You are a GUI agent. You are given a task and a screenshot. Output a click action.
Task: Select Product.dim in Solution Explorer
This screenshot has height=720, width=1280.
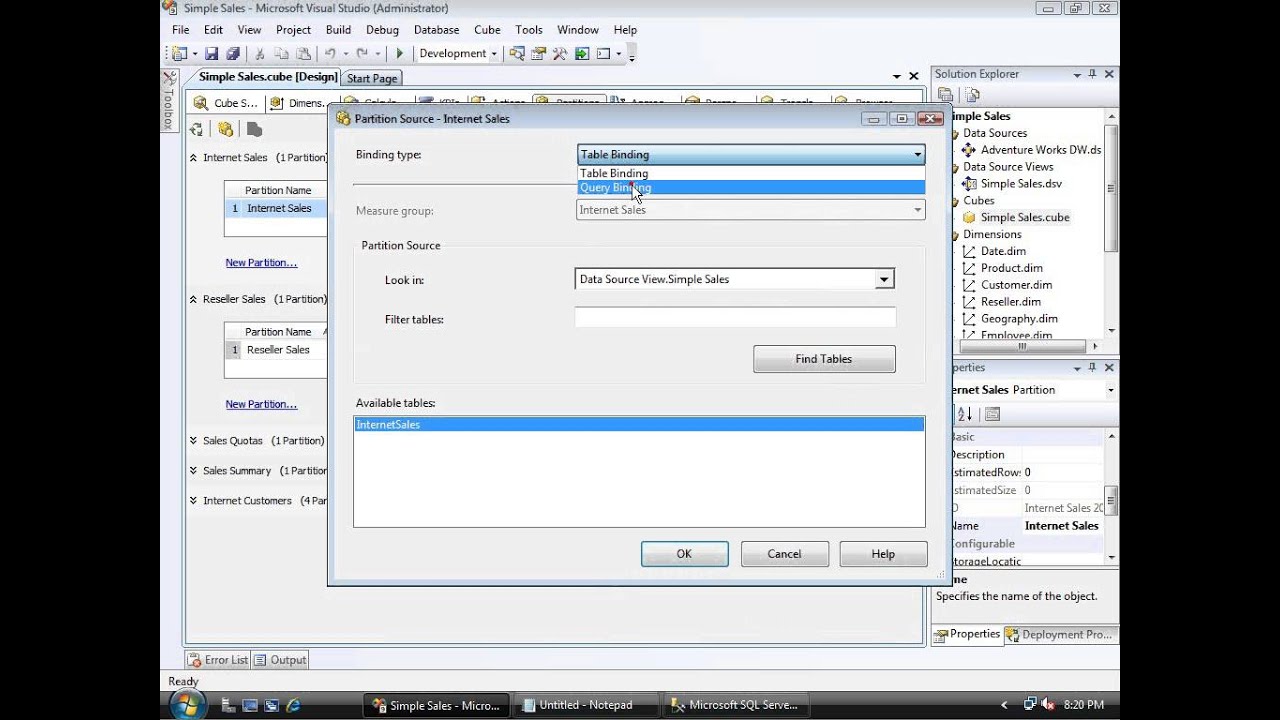tap(1012, 268)
